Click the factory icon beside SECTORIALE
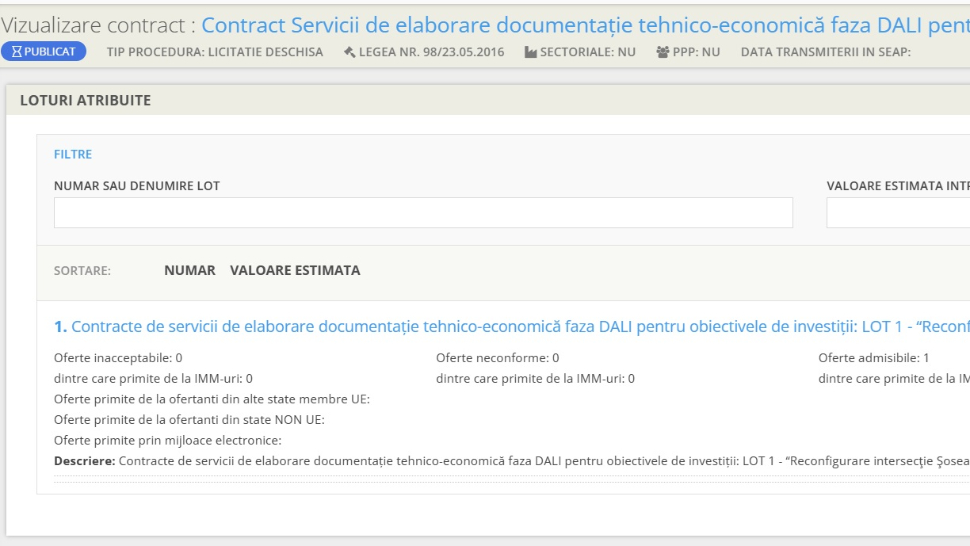Image resolution: width=970 pixels, height=546 pixels. (531, 52)
